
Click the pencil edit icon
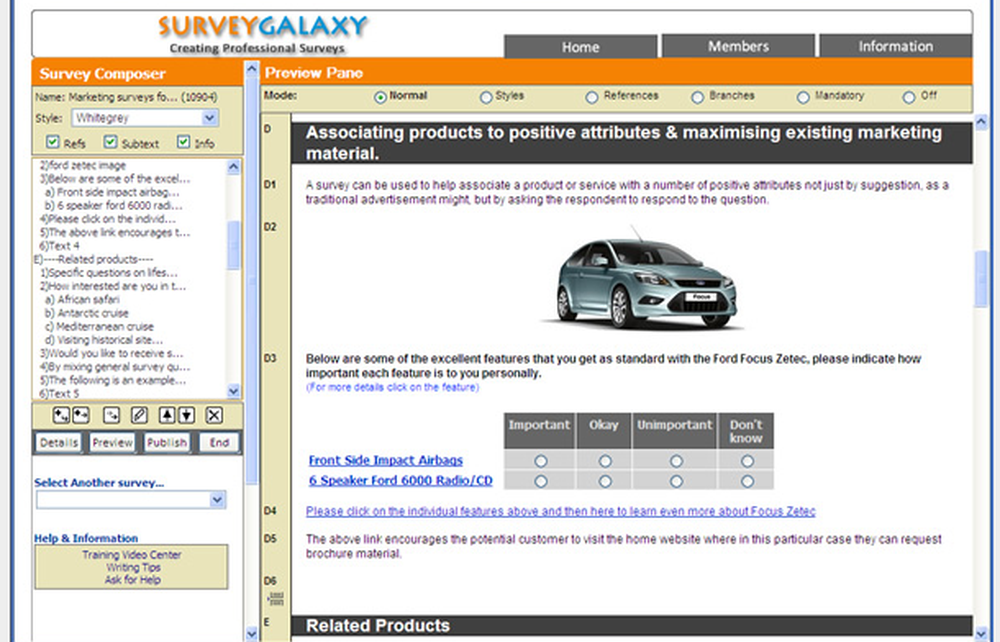(138, 416)
